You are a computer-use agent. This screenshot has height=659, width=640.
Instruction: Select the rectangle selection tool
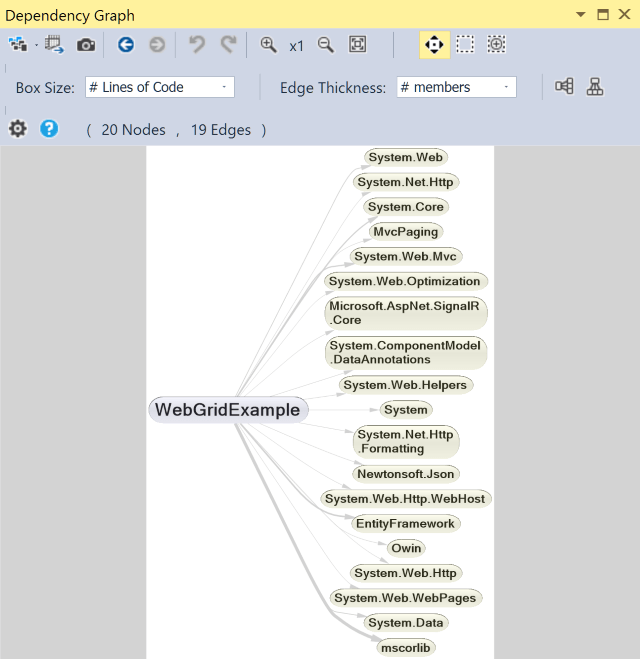click(x=465, y=44)
